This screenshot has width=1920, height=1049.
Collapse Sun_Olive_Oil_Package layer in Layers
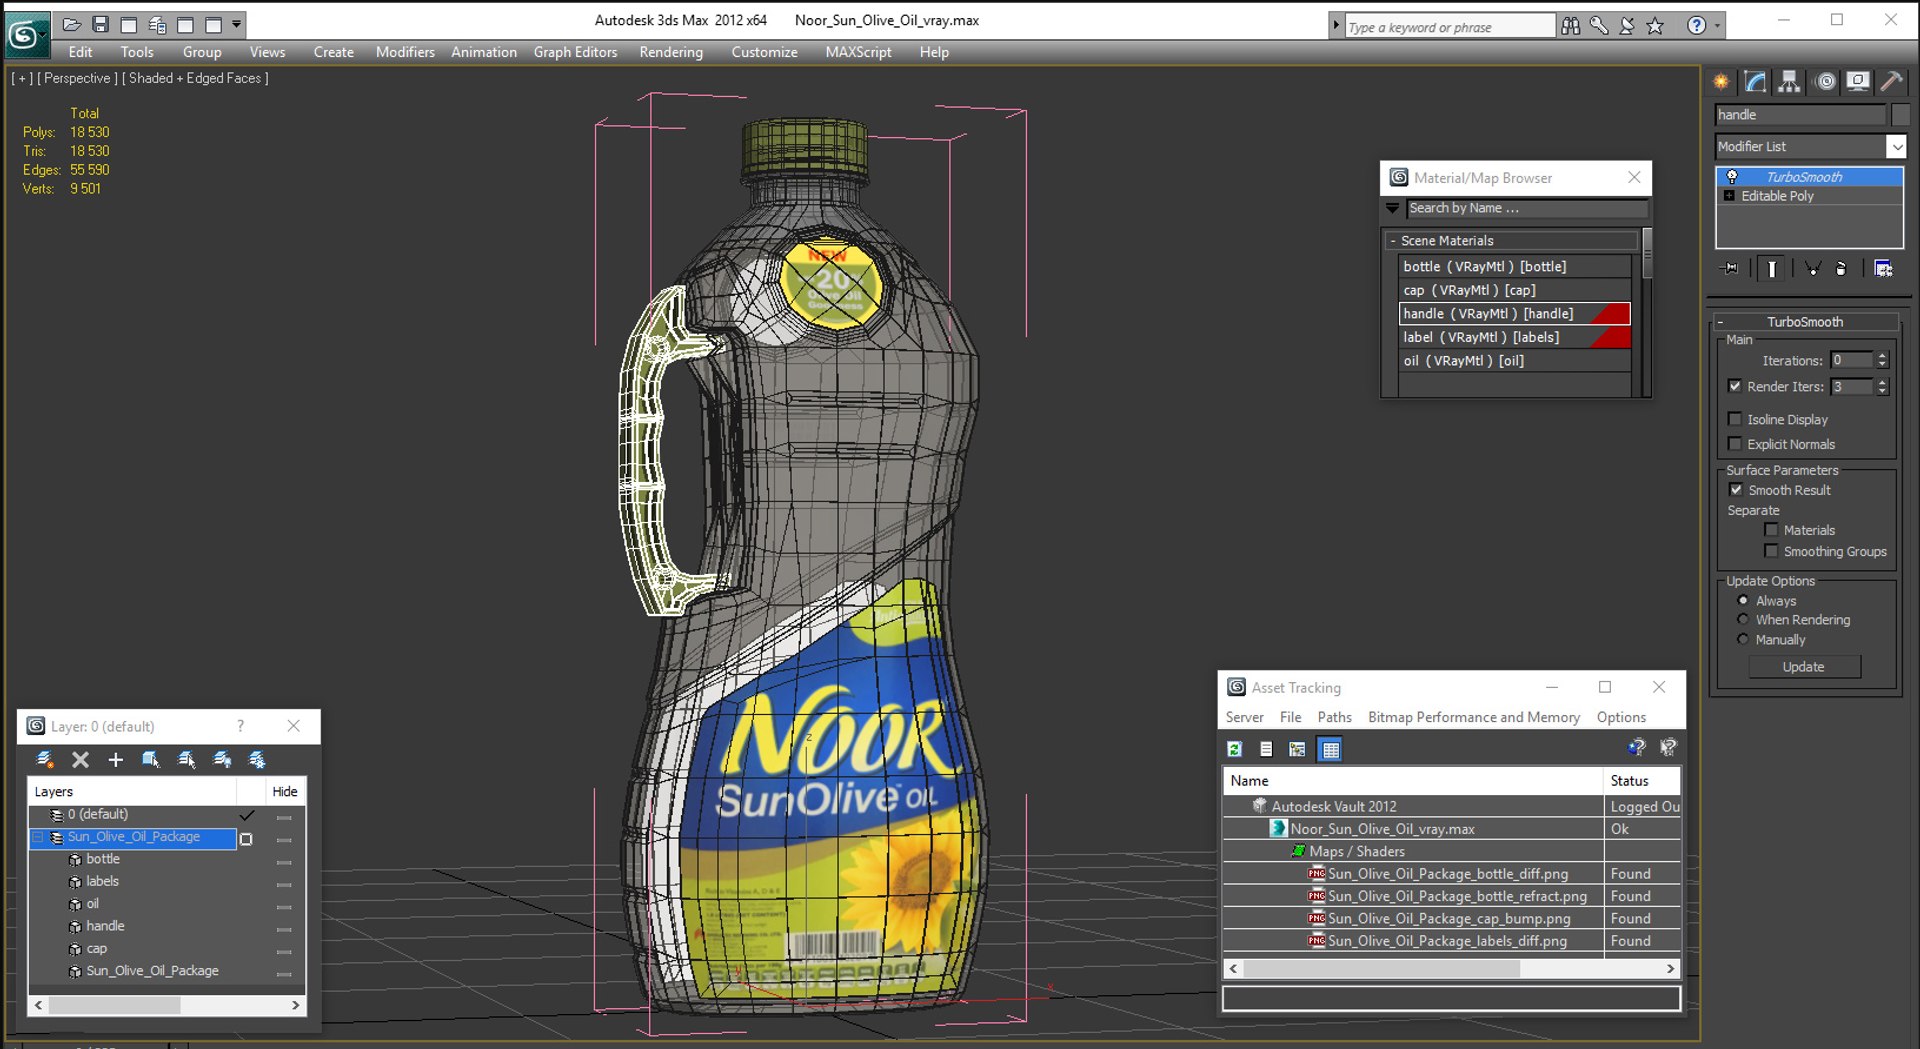click(x=38, y=837)
